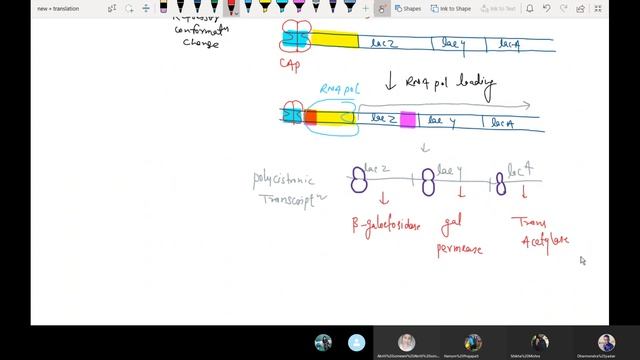Toggle draw with touch mode
This screenshot has height=360, width=640.
click(x=382, y=8)
